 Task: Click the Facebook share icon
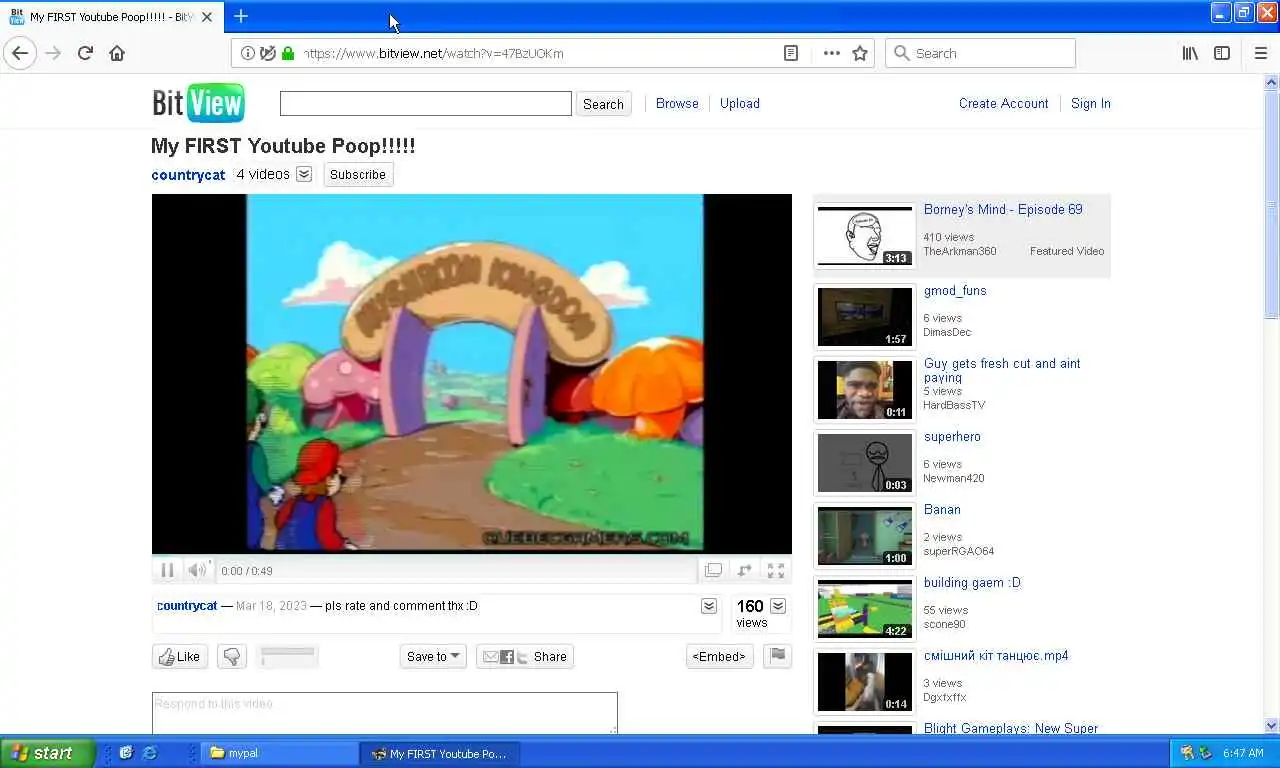507,657
